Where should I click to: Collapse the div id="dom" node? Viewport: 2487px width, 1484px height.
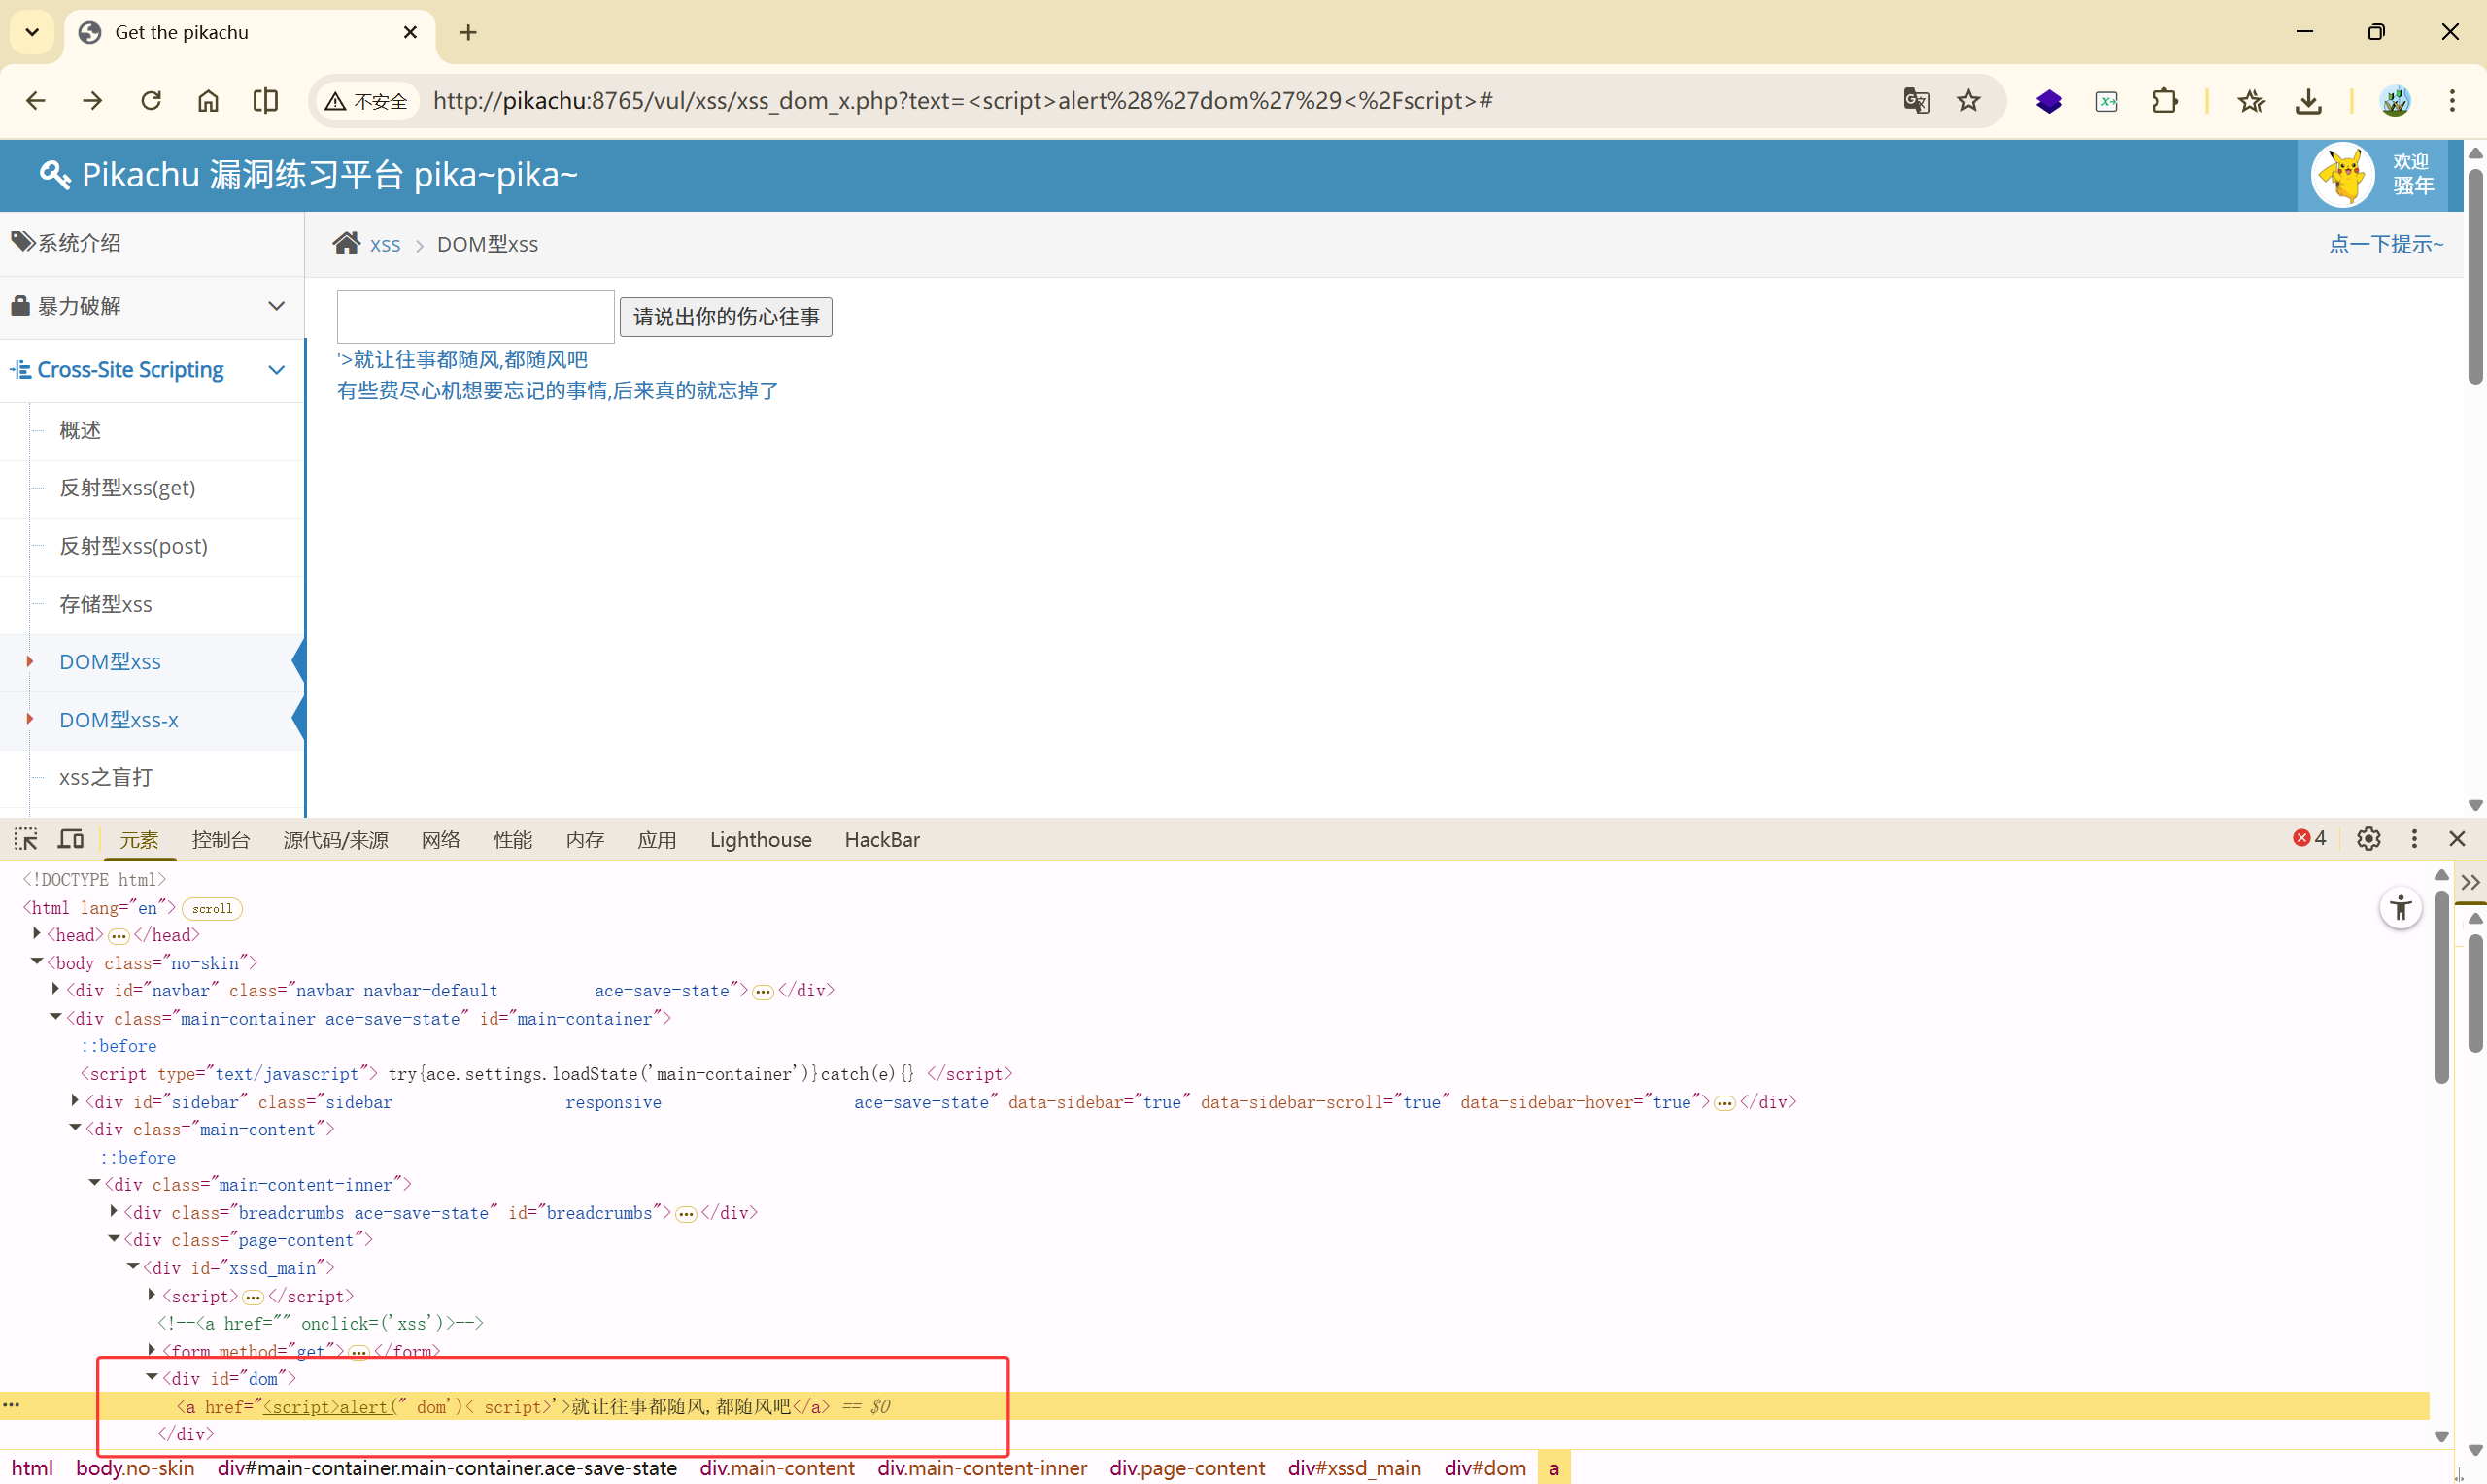tap(152, 1377)
